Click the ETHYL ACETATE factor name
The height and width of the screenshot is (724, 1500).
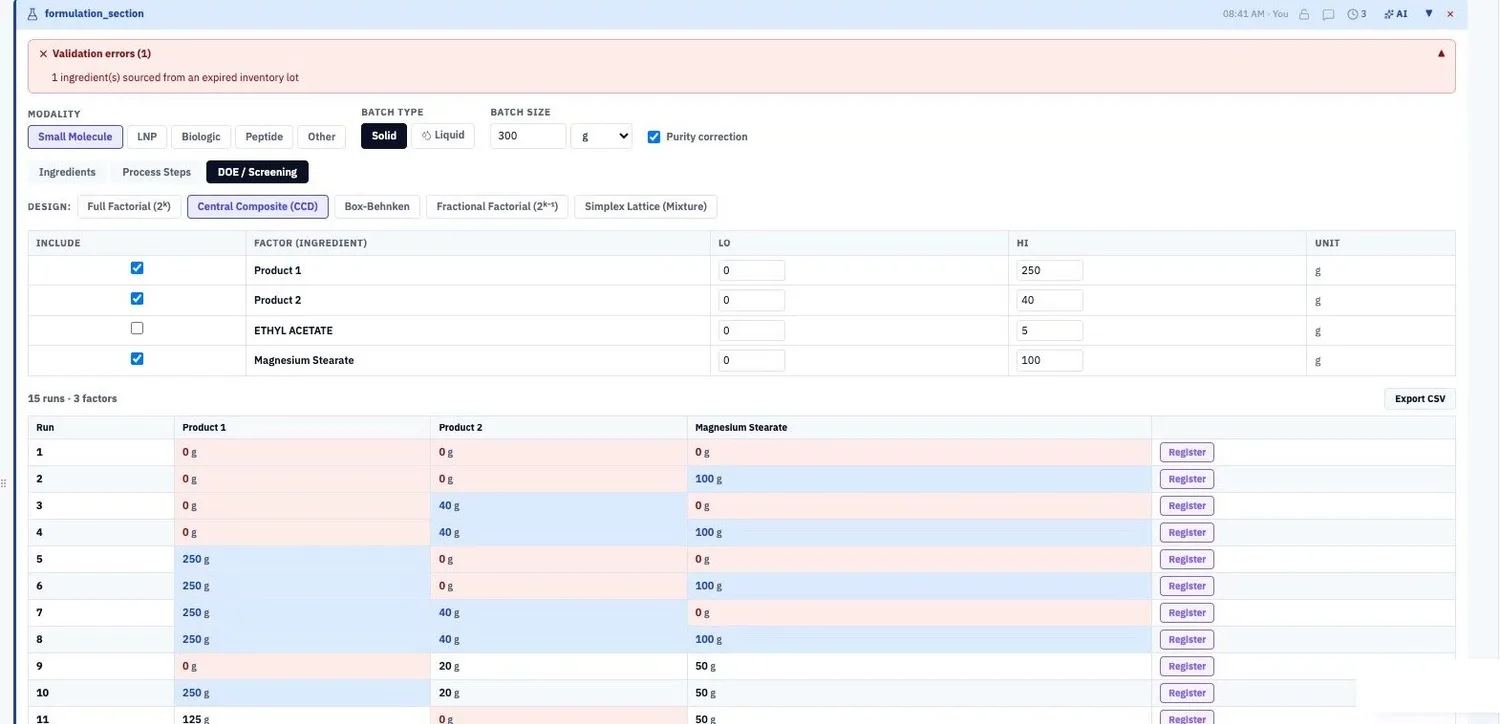tap(293, 330)
